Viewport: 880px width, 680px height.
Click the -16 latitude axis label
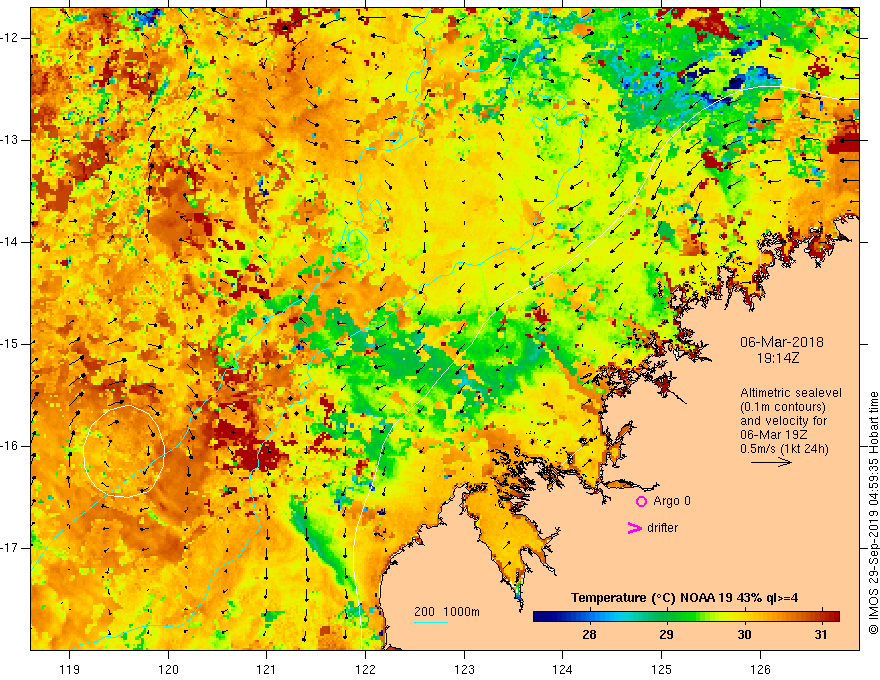tap(11, 446)
